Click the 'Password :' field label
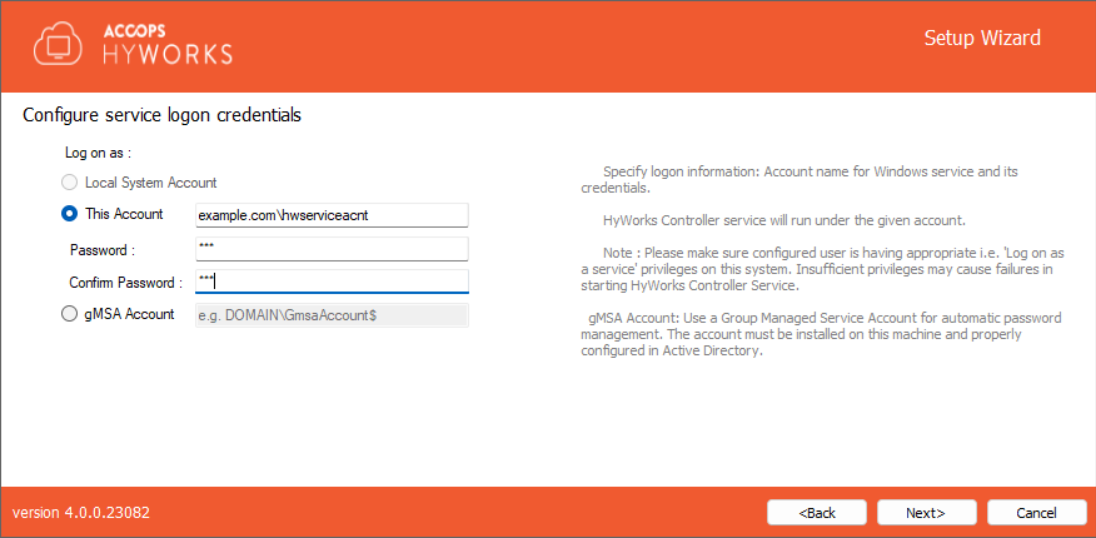 tap(102, 249)
